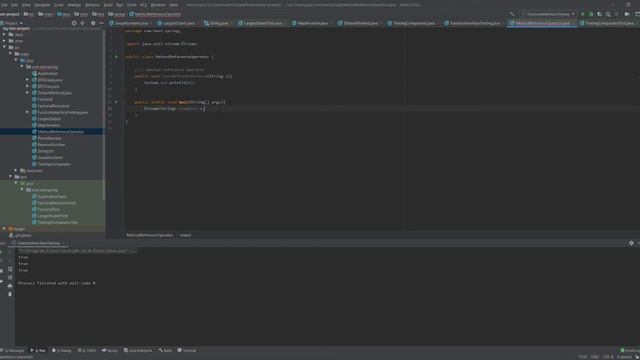Open the Java Enterprise tool window button

138,350
